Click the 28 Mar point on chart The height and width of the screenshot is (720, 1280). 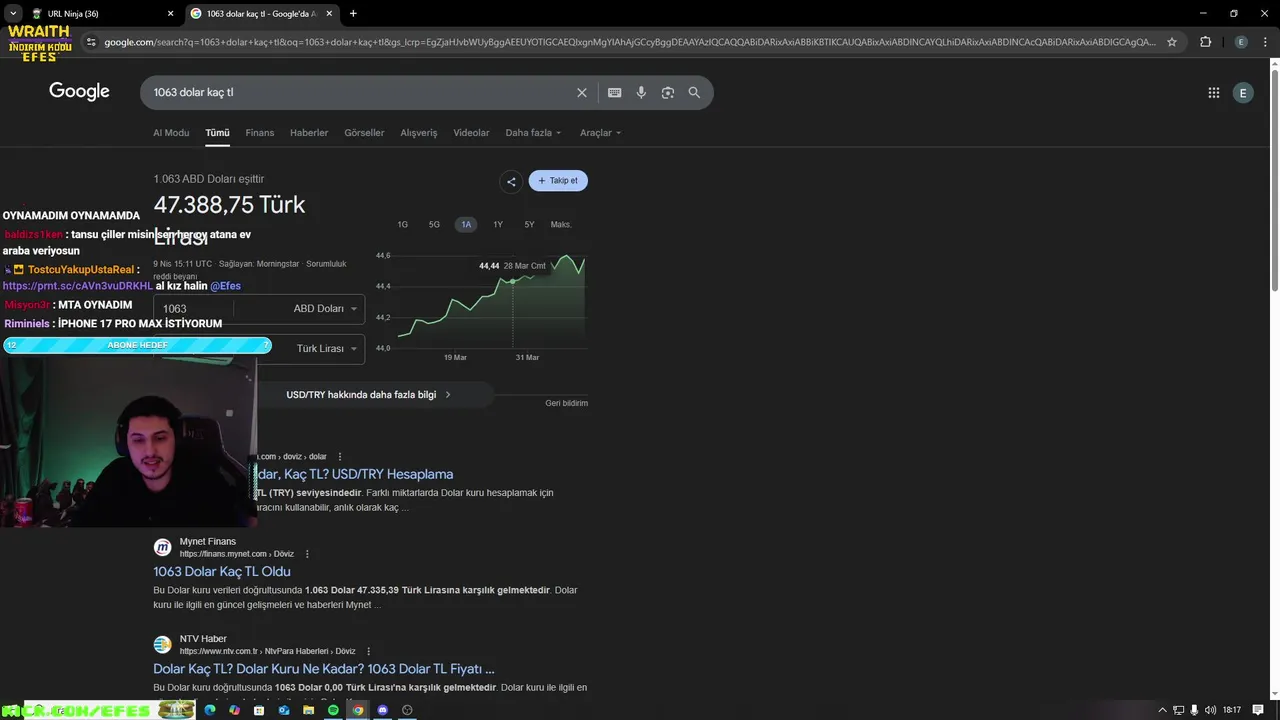[513, 281]
